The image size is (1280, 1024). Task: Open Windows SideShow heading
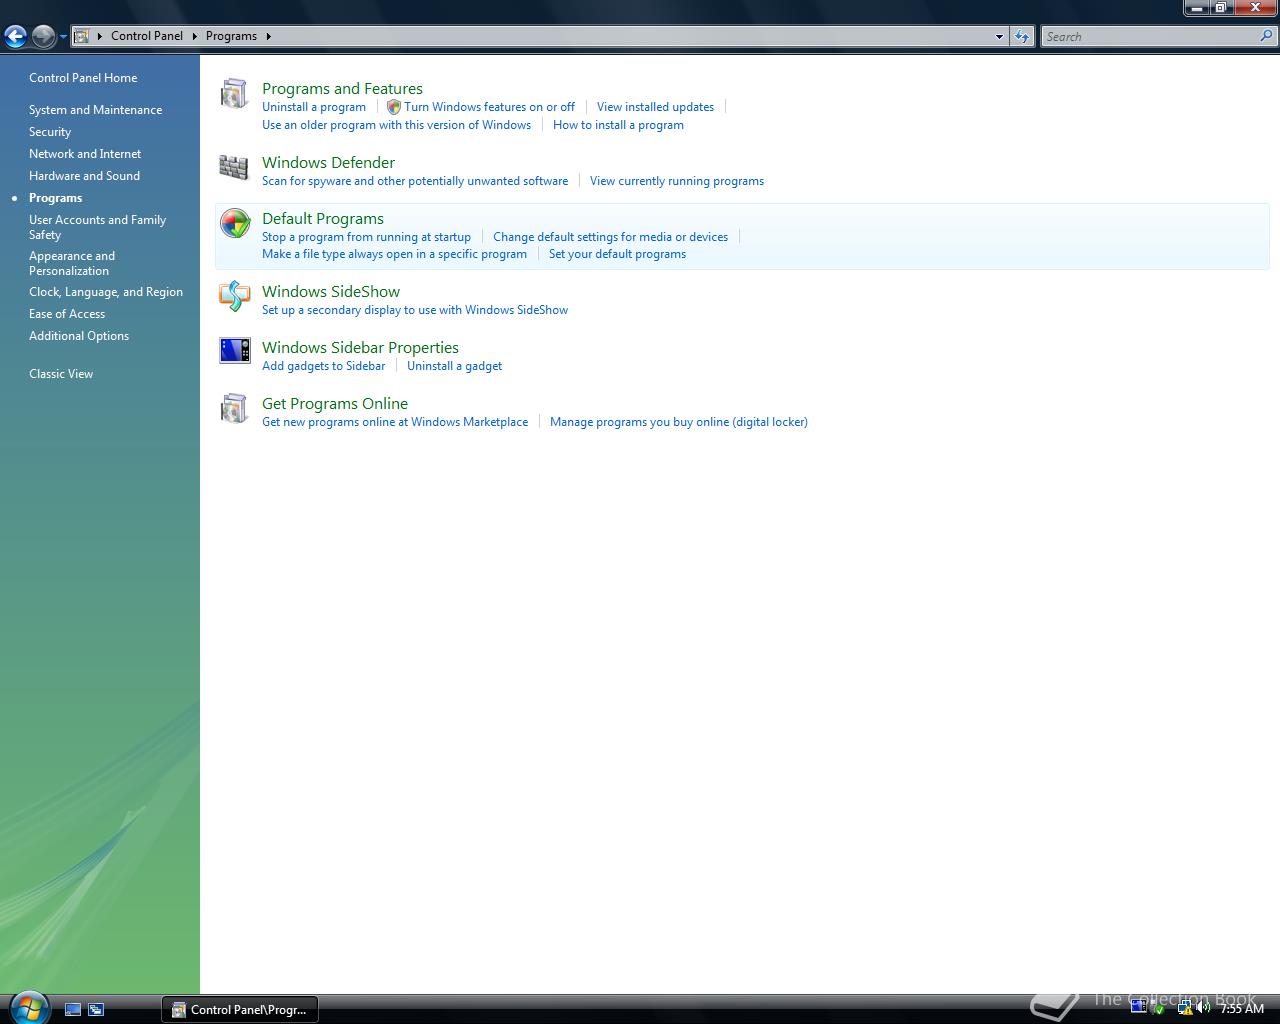click(x=331, y=292)
